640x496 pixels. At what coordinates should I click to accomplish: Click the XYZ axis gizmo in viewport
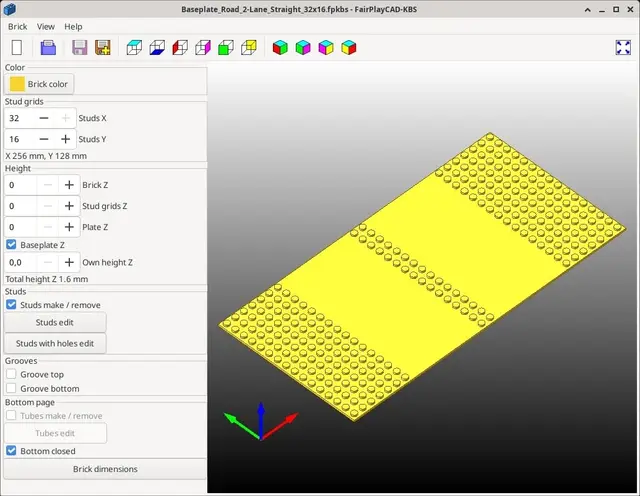[261, 421]
